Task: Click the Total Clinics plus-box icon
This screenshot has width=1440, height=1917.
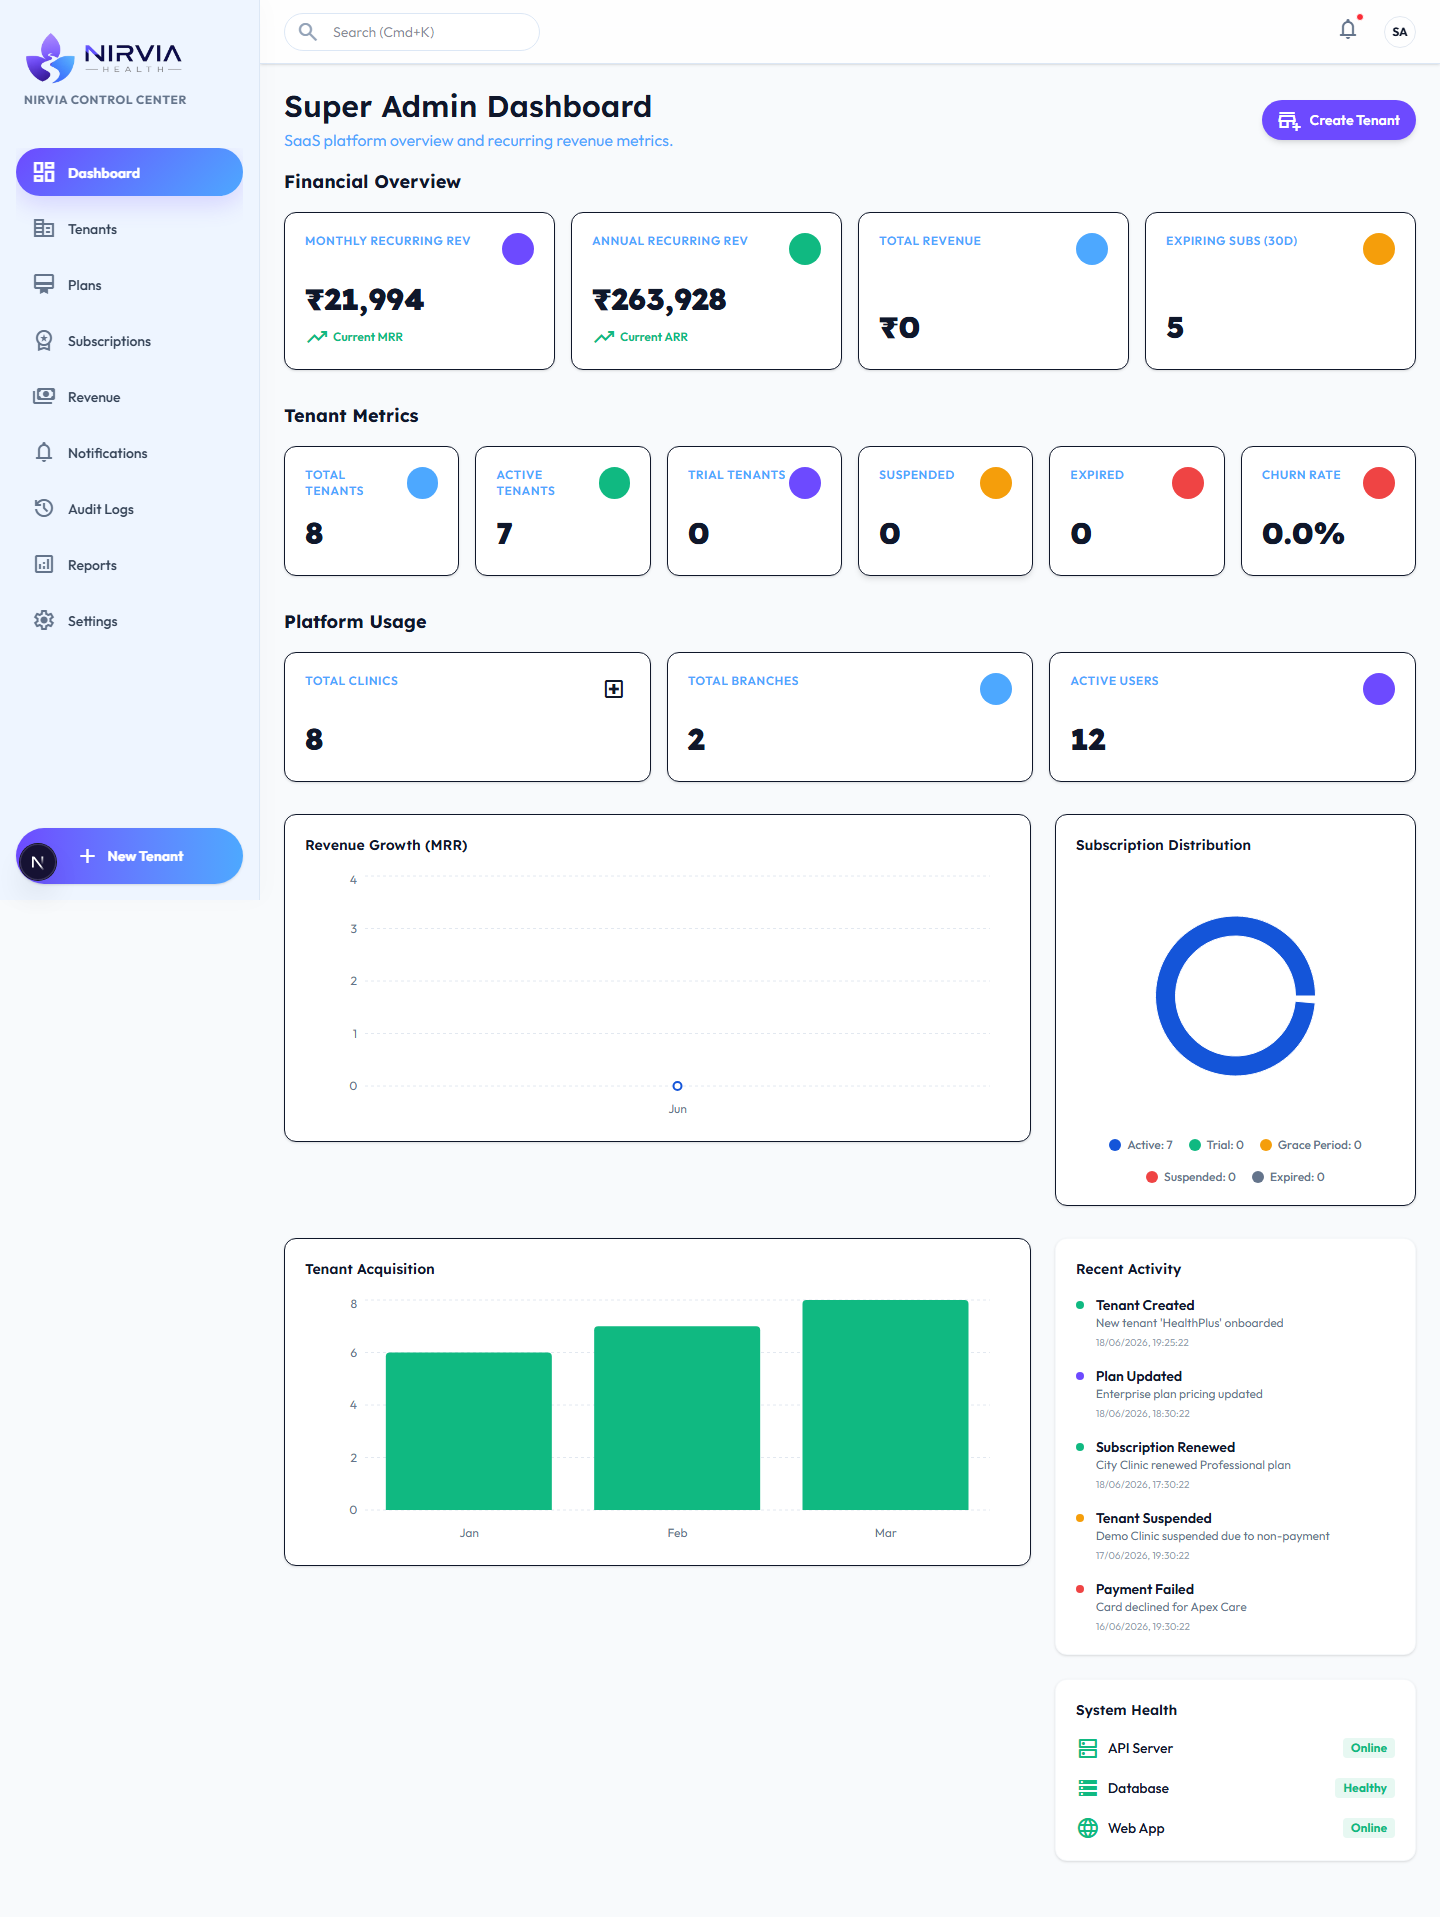Action: [614, 689]
